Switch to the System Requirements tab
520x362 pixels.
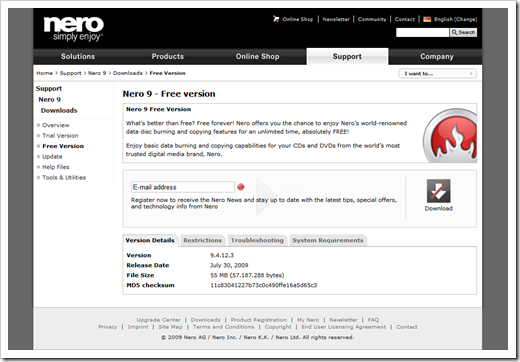point(328,240)
